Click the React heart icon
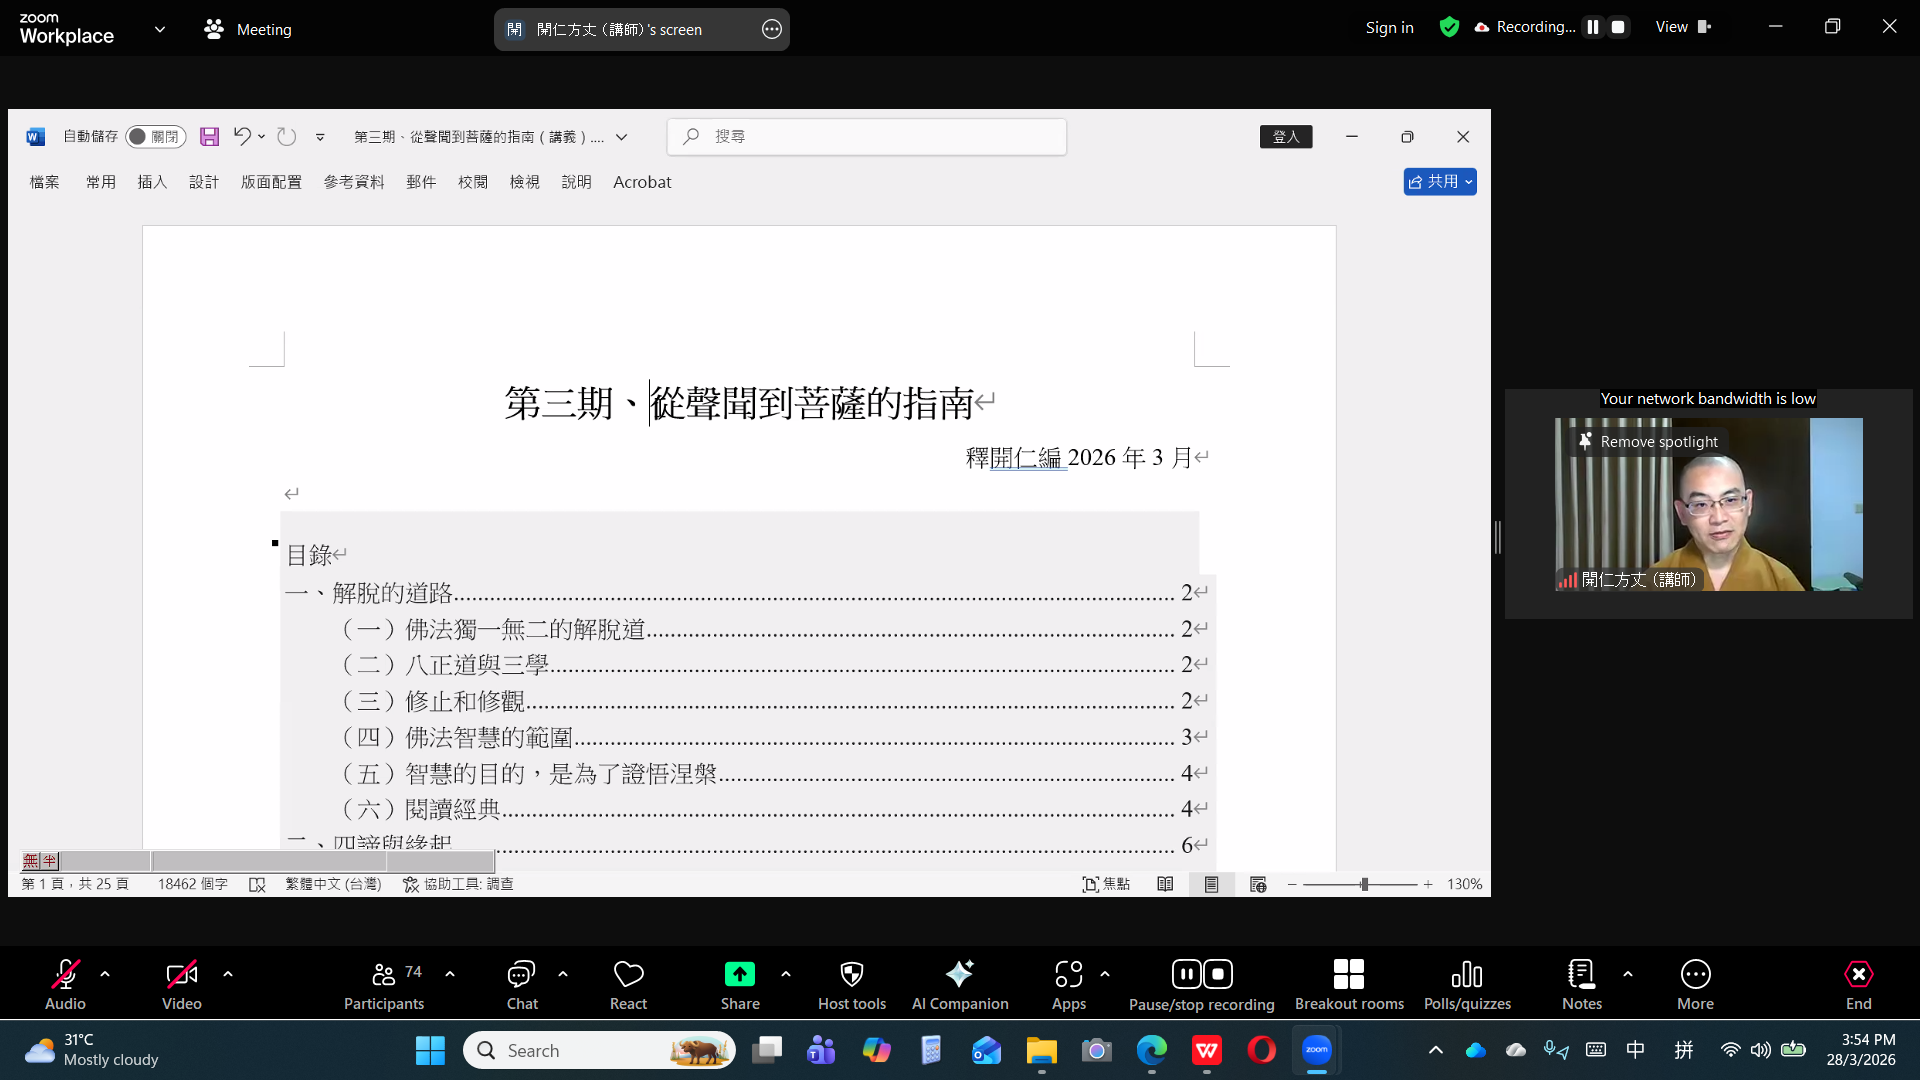Screen dimensions: 1920x1080 [628, 975]
